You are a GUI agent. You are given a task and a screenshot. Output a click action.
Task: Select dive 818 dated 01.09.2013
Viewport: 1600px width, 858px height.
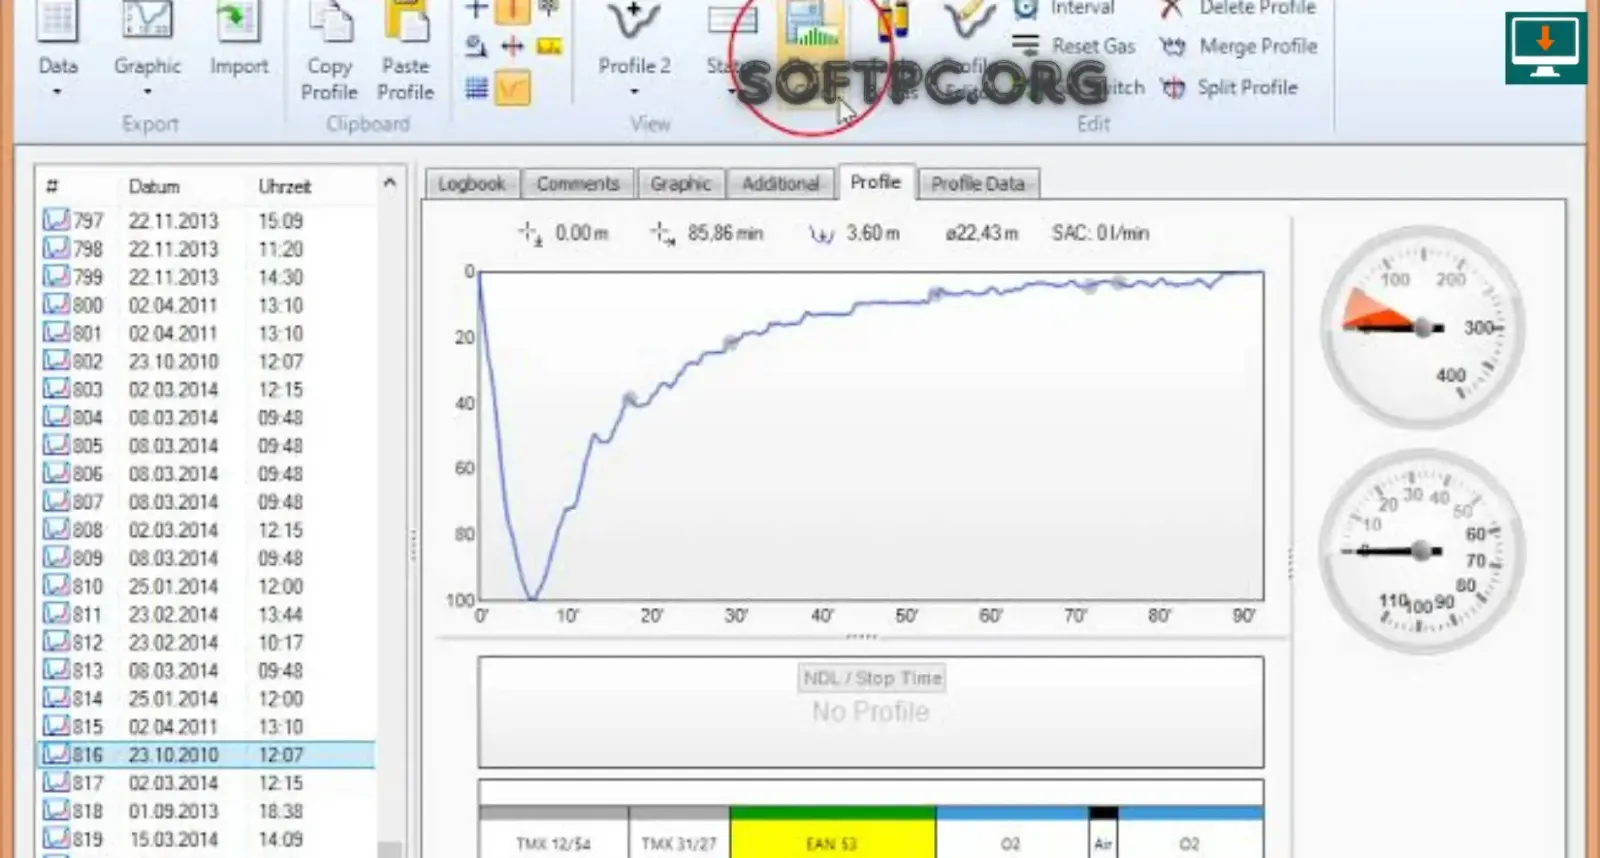pos(207,811)
